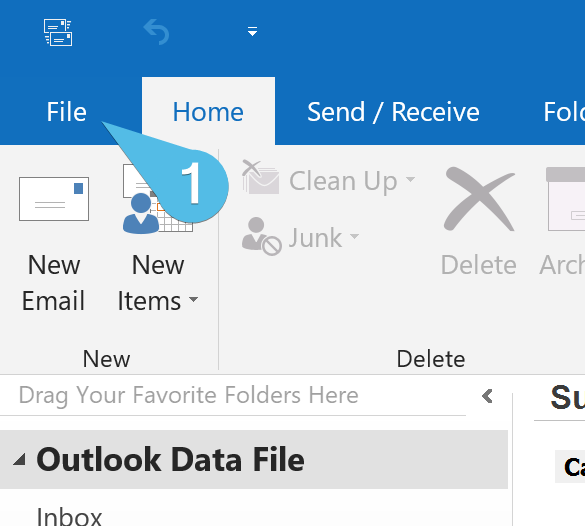Select the Inbox folder
Viewport: 585px width, 526px height.
69,516
